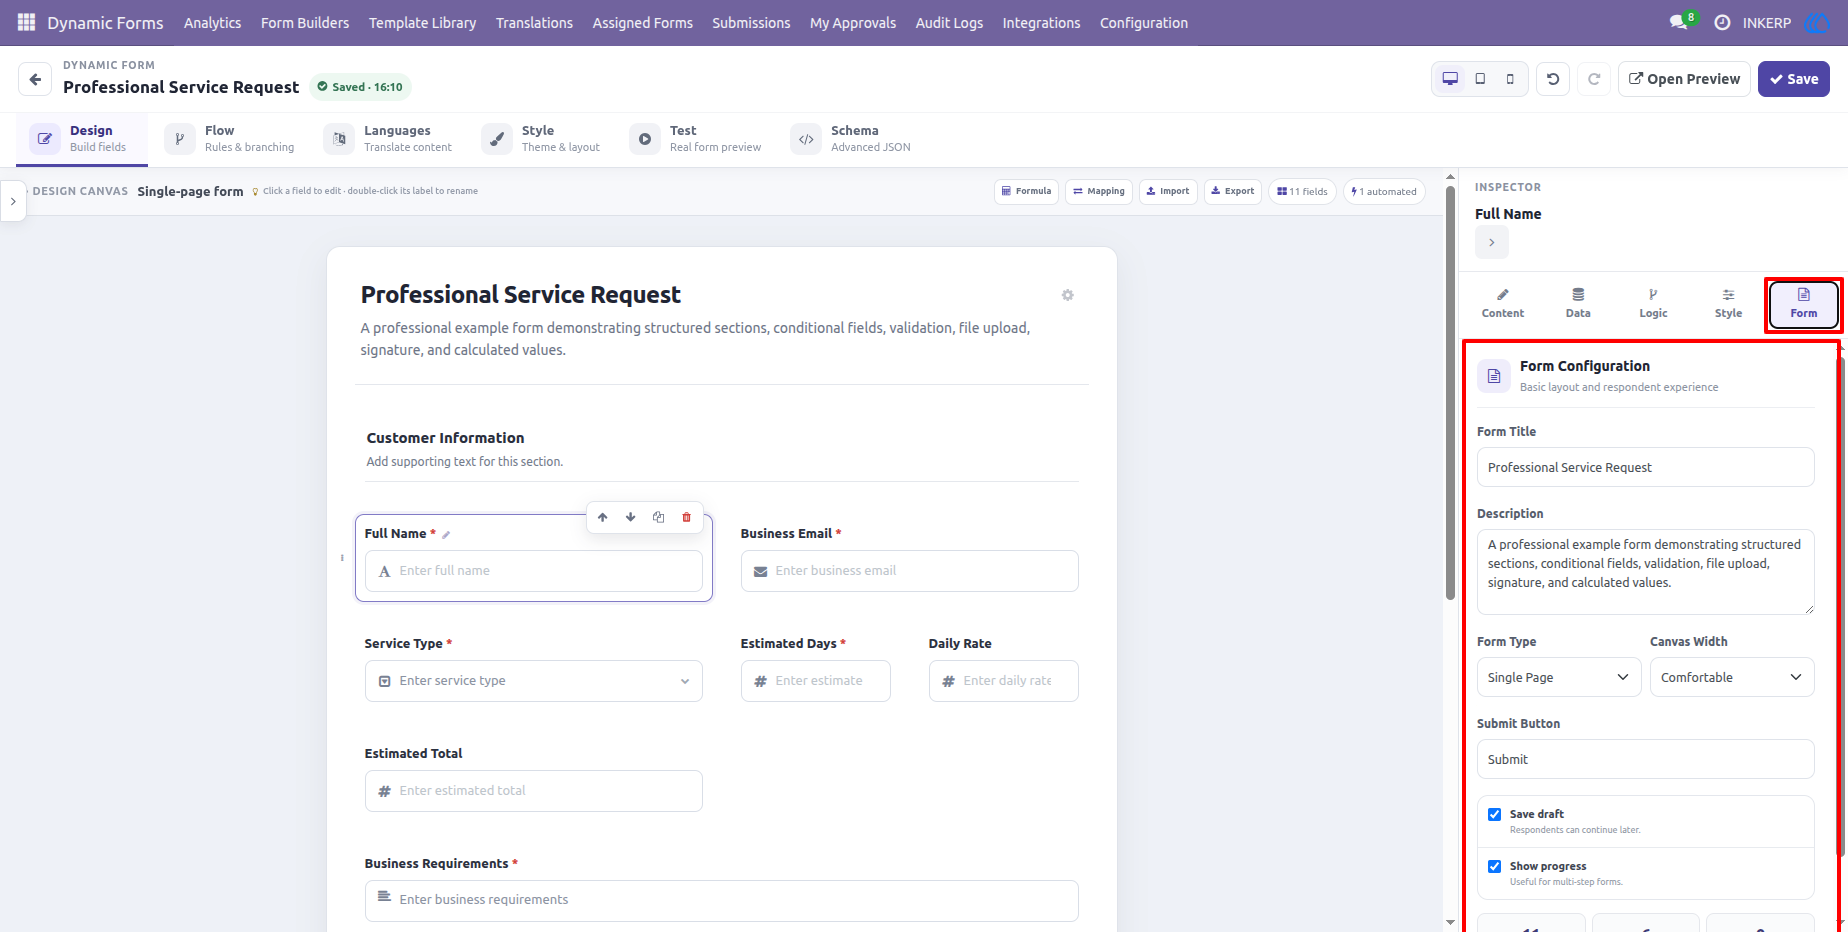The image size is (1848, 932).
Task: Click the back arrow next to form title
Action: [35, 79]
